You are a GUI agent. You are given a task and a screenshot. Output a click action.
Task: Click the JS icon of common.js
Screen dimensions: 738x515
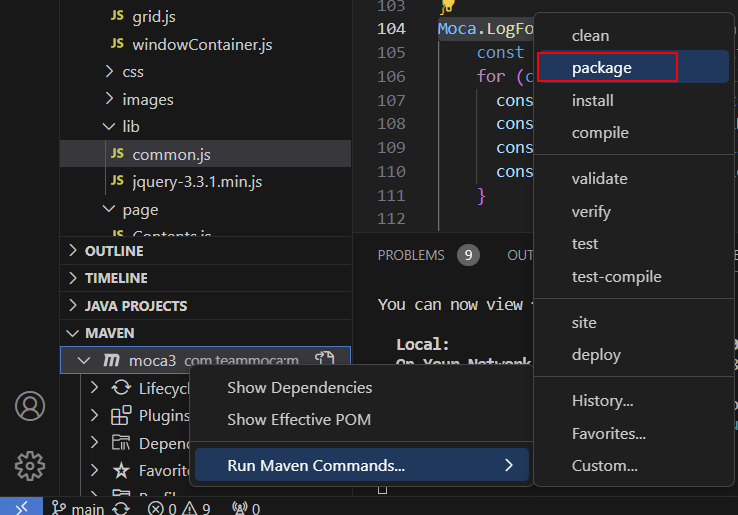click(117, 153)
